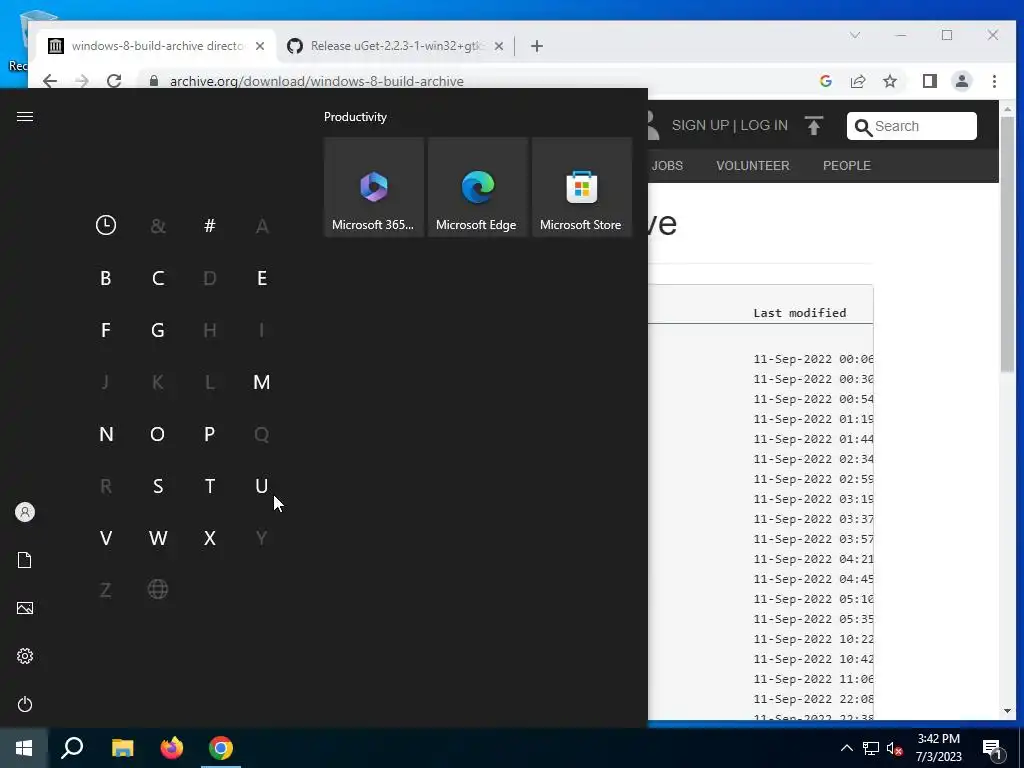Toggle Chrome side panel
This screenshot has width=1024, height=768.
(x=930, y=81)
